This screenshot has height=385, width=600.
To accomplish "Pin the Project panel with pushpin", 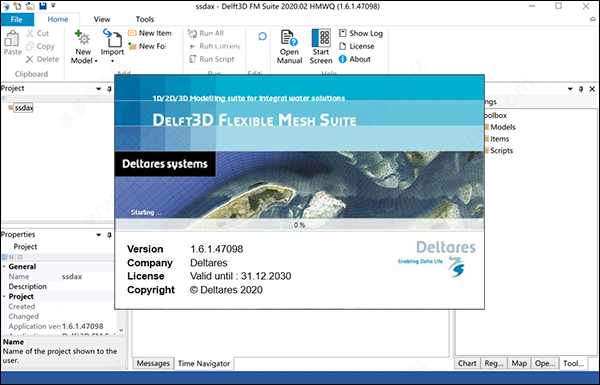I will [109, 89].
